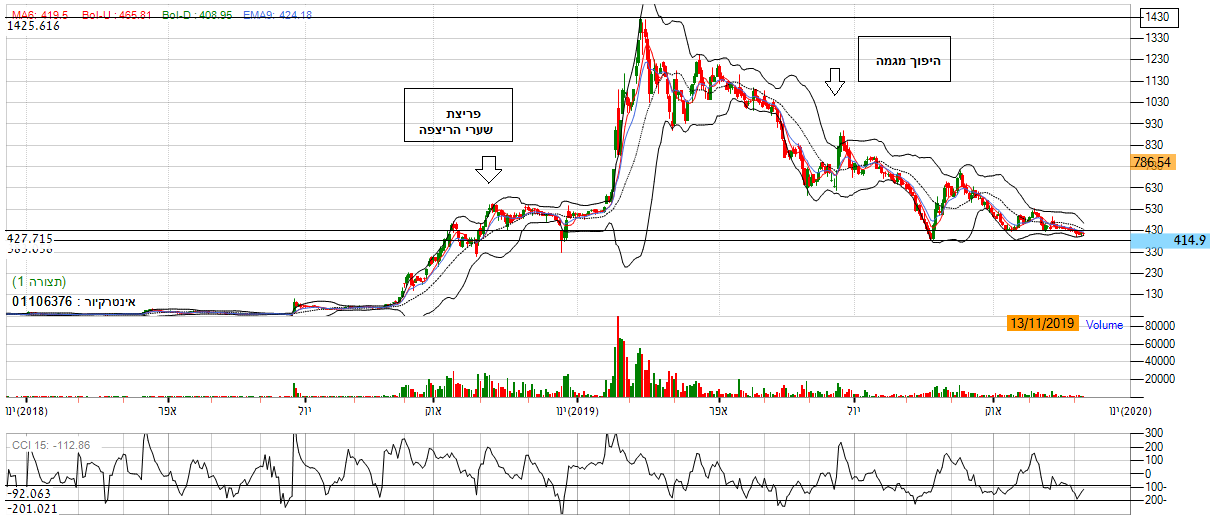Image resolution: width=1210 pixels, height=520 pixels.
Task: Click the orange 13/11/2019 date label
Action: (x=1042, y=323)
